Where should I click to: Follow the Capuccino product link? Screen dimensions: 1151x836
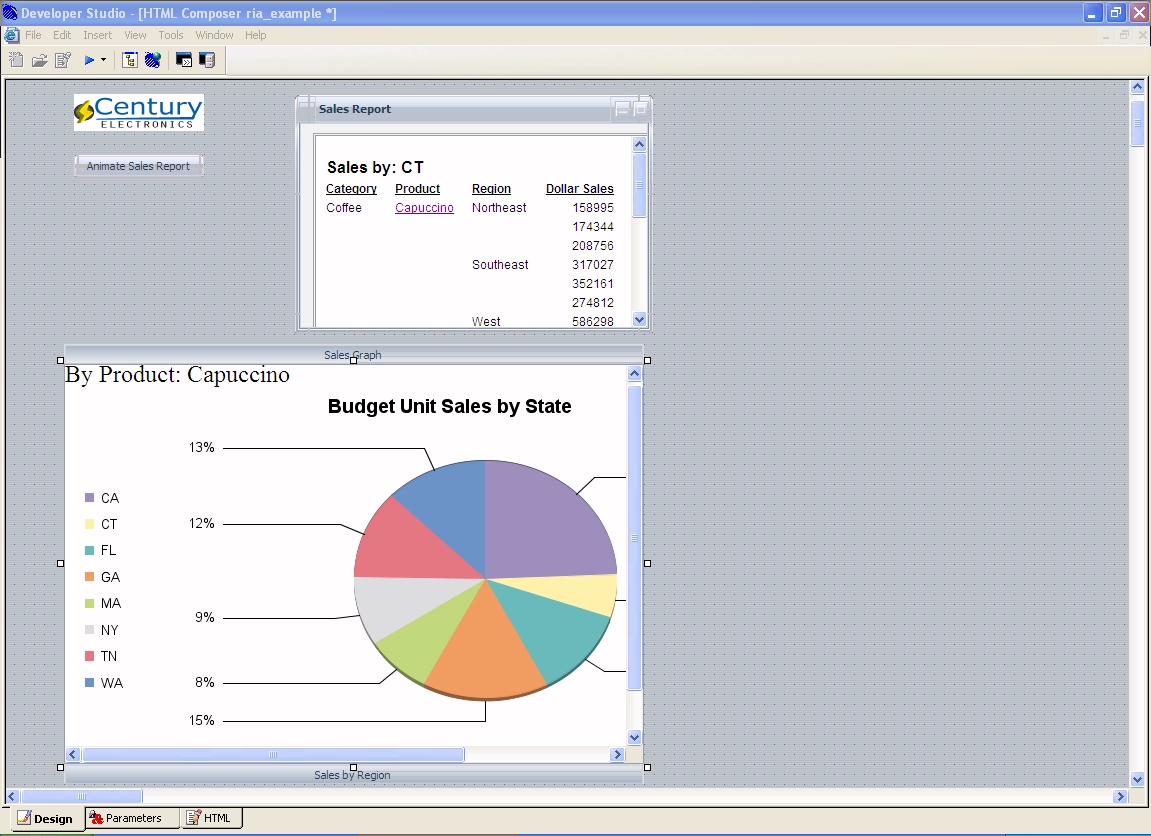pyautogui.click(x=424, y=208)
